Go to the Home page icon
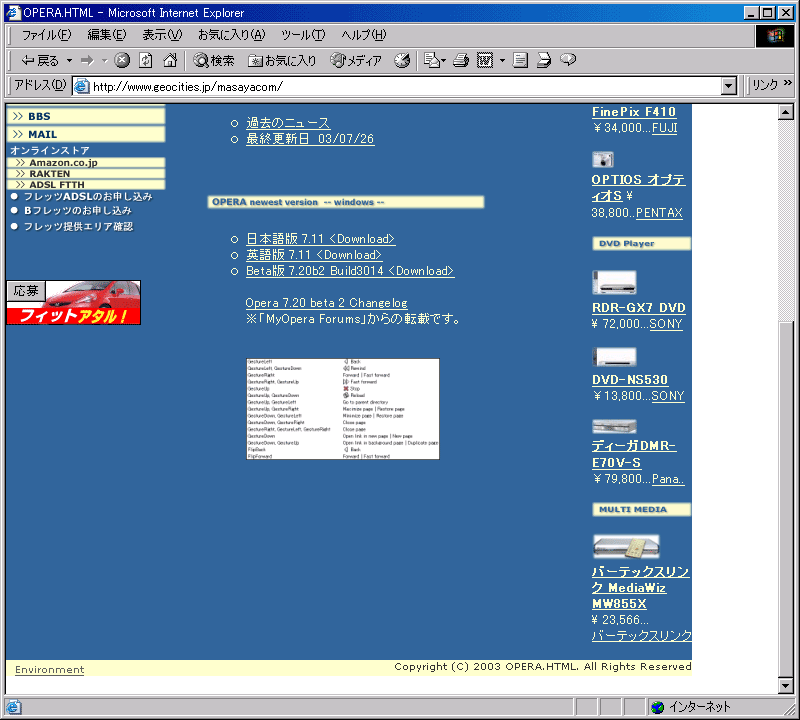800x720 pixels. 170,60
